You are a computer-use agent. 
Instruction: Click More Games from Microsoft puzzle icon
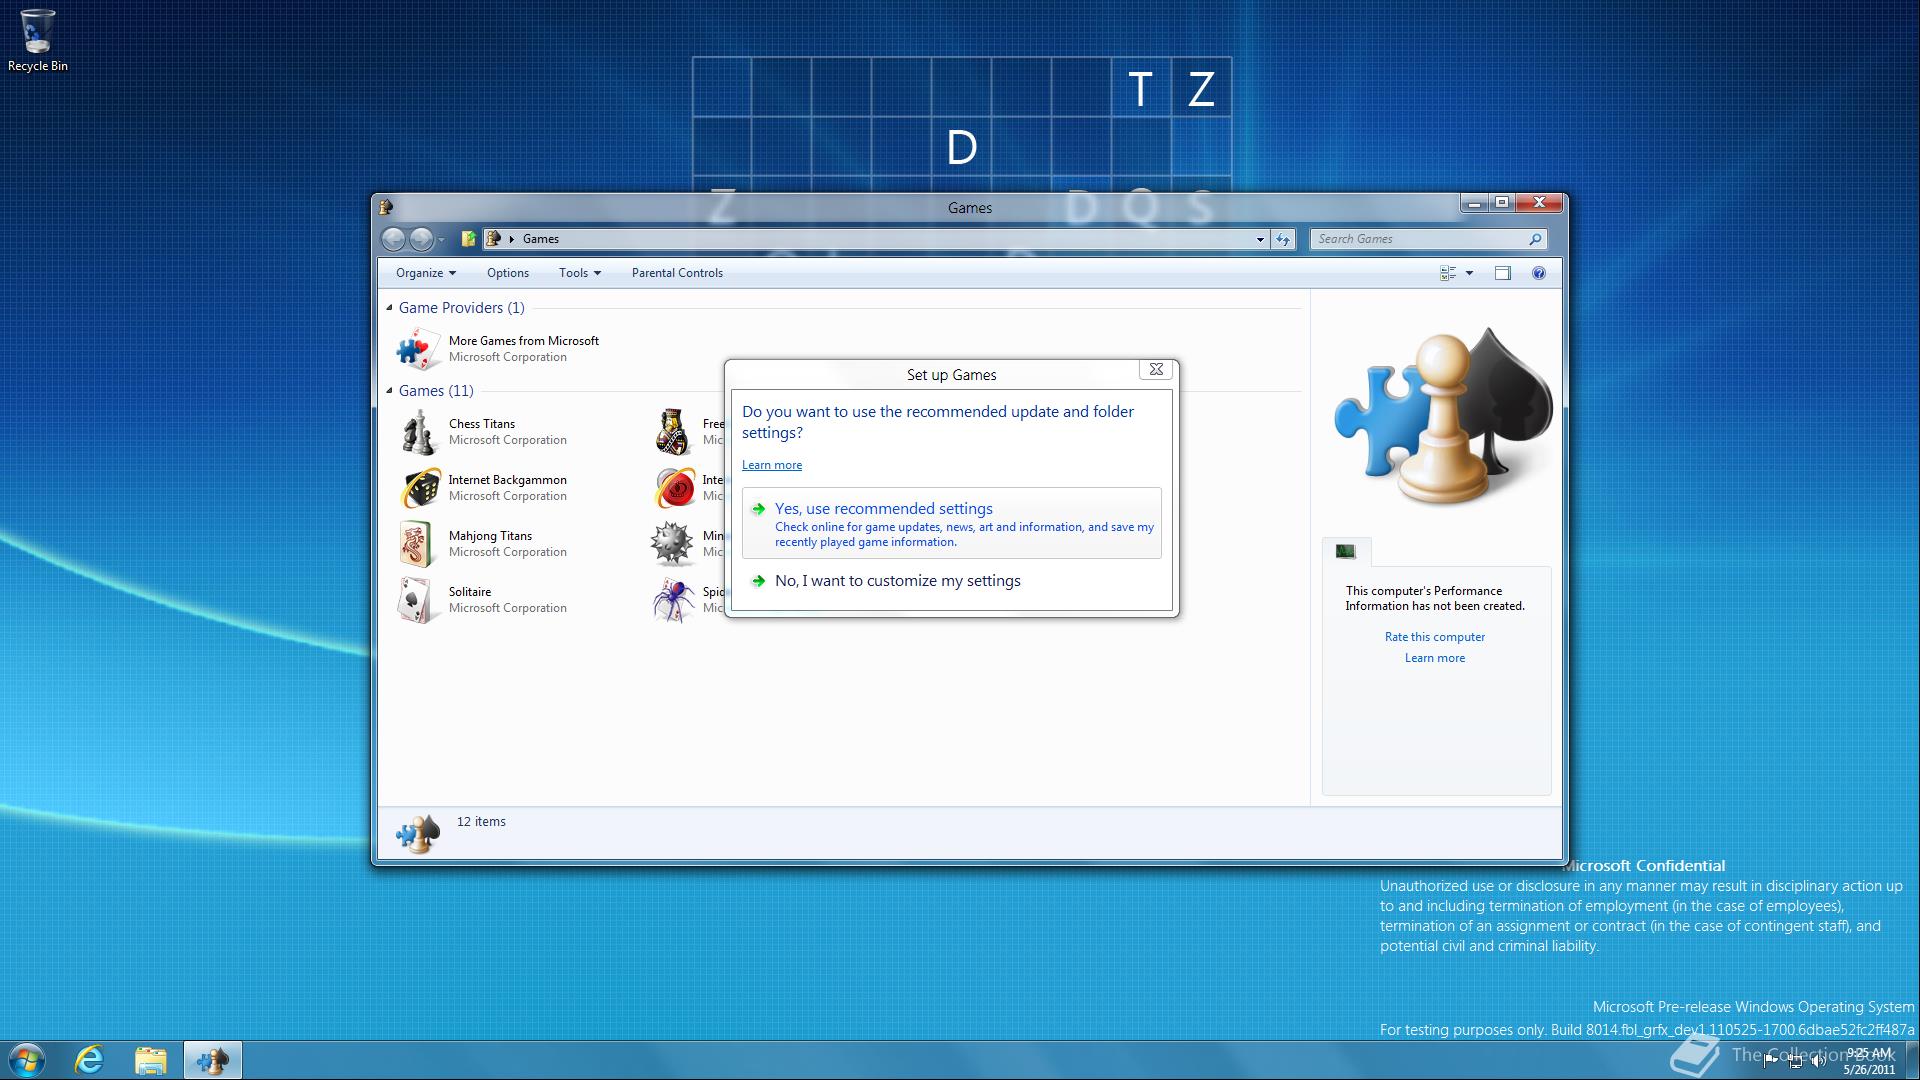click(418, 349)
